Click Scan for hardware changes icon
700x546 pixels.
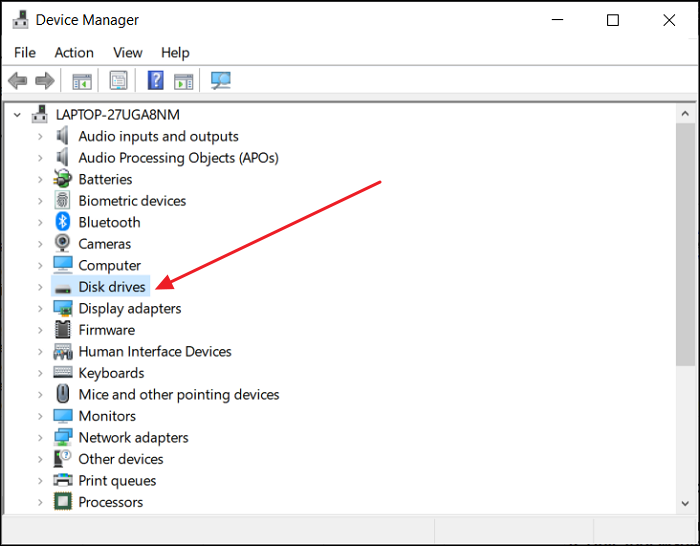click(221, 81)
